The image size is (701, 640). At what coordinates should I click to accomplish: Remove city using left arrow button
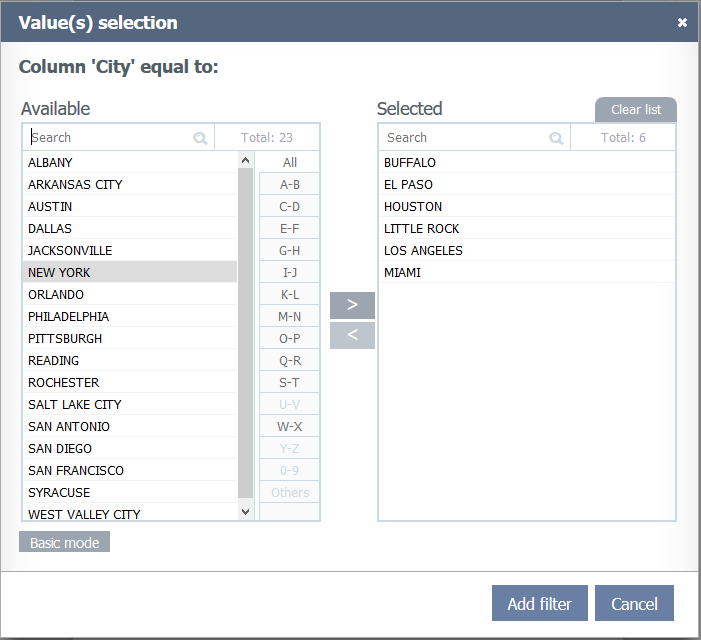click(352, 335)
